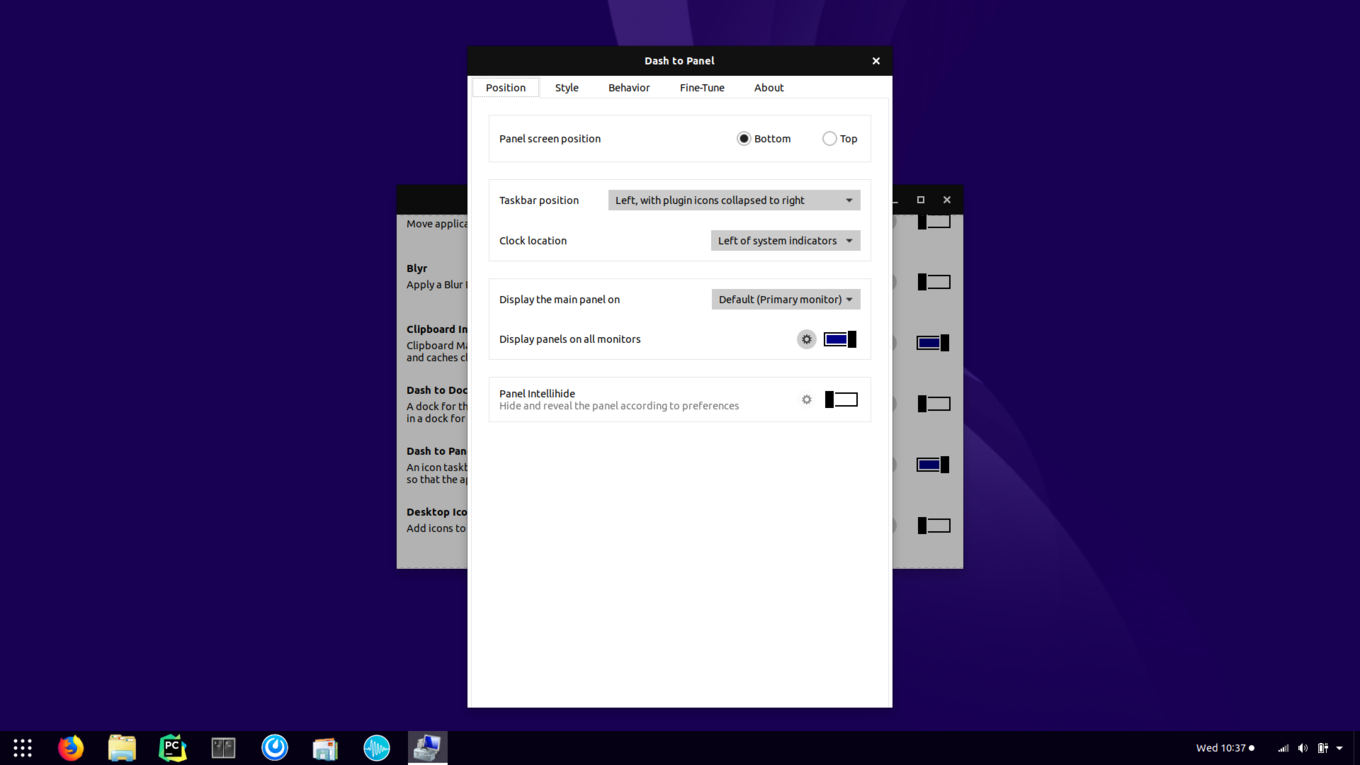
Task: Open battery power indicator in system tray
Action: point(1323,748)
